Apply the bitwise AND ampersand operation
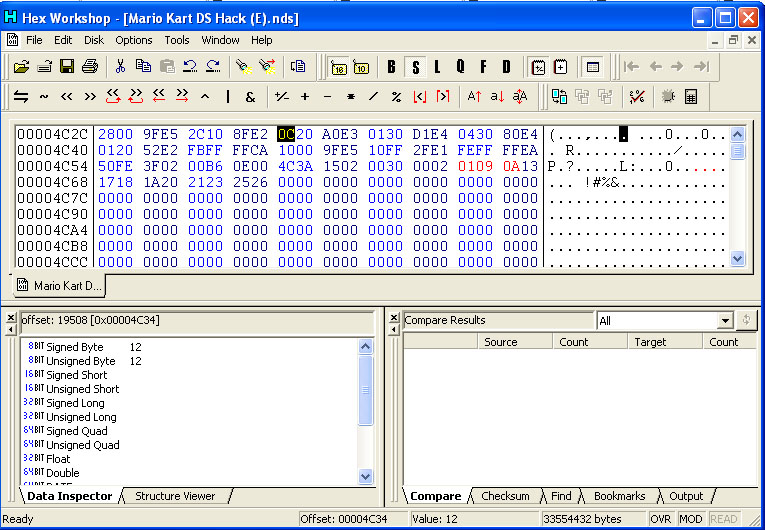The height and width of the screenshot is (530, 765). tap(250, 97)
